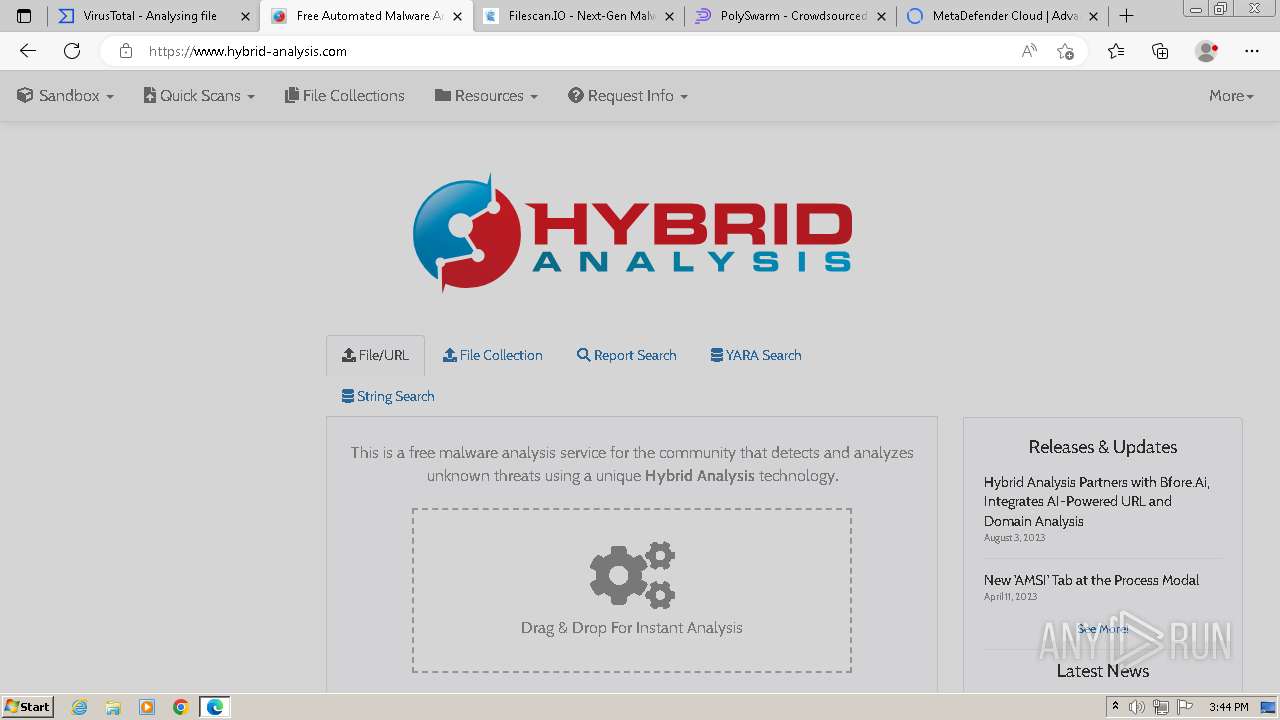The width and height of the screenshot is (1280, 720).
Task: Go back to the previous page
Action: click(28, 51)
